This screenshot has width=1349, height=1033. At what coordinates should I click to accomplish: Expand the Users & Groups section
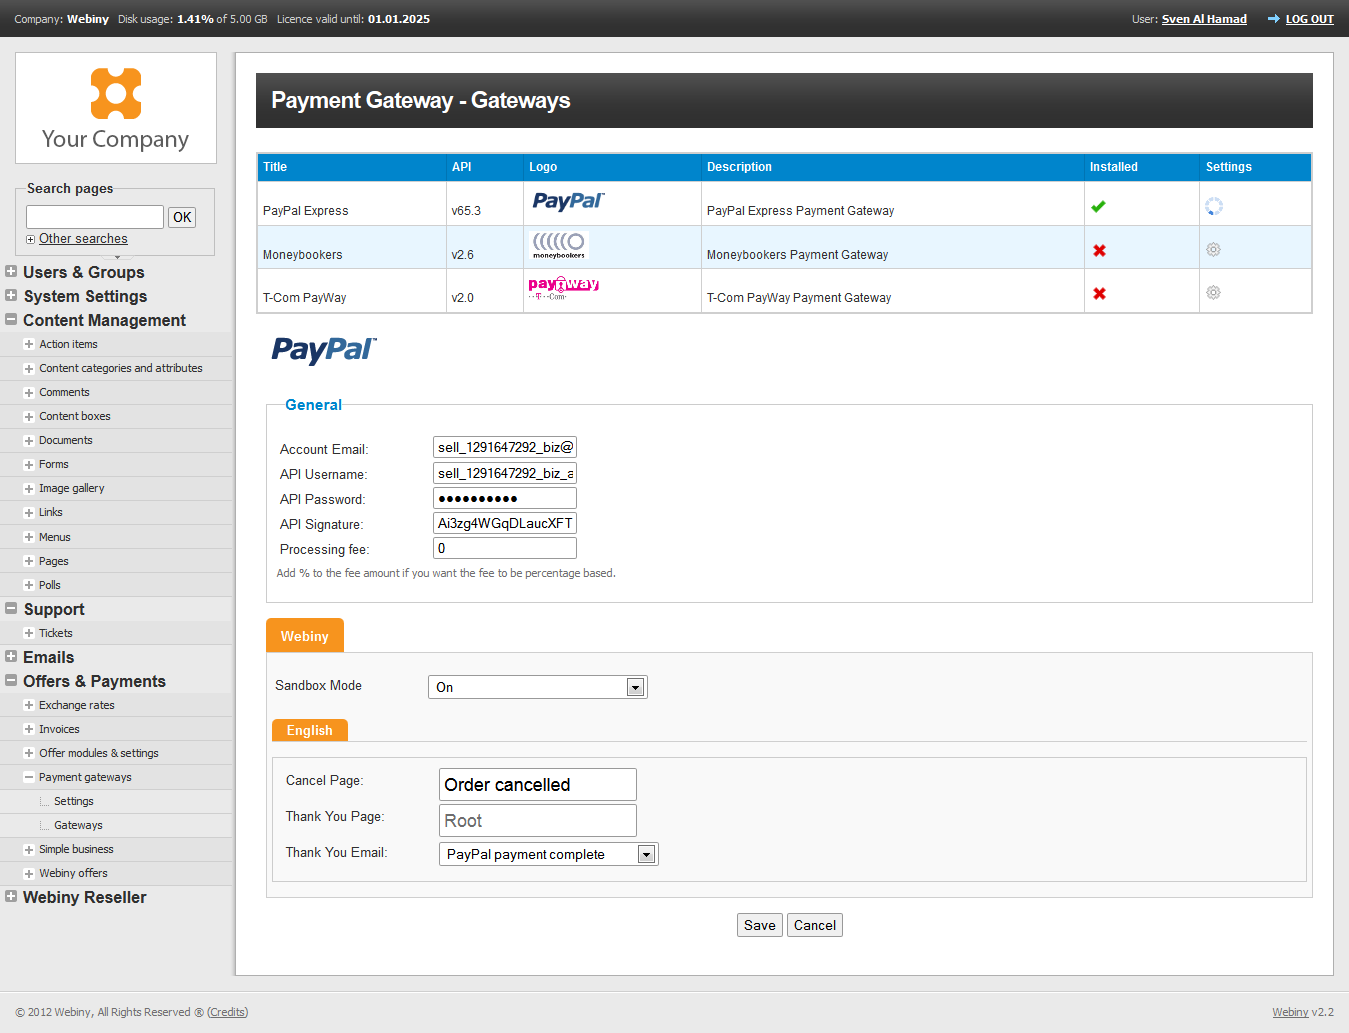click(11, 272)
